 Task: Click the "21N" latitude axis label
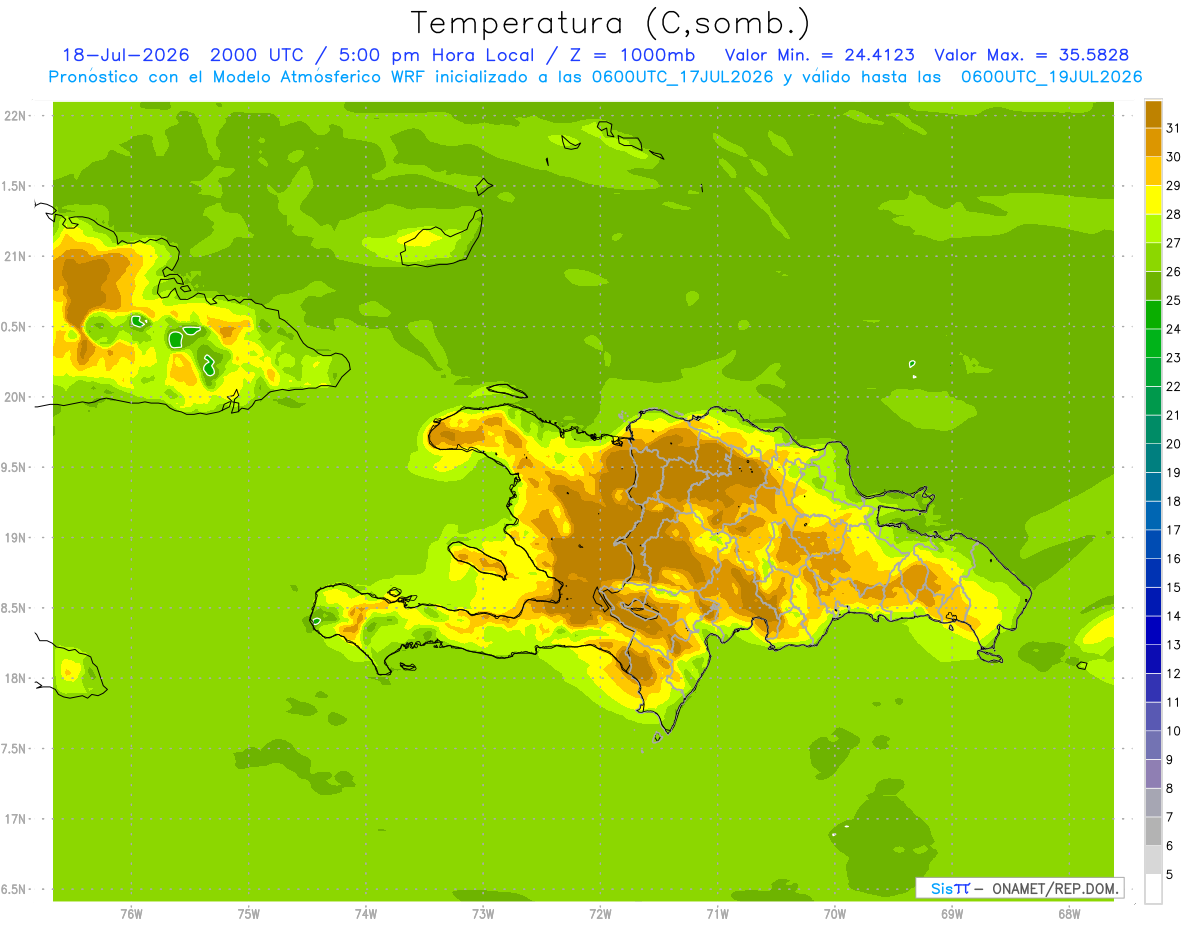(x=14, y=256)
